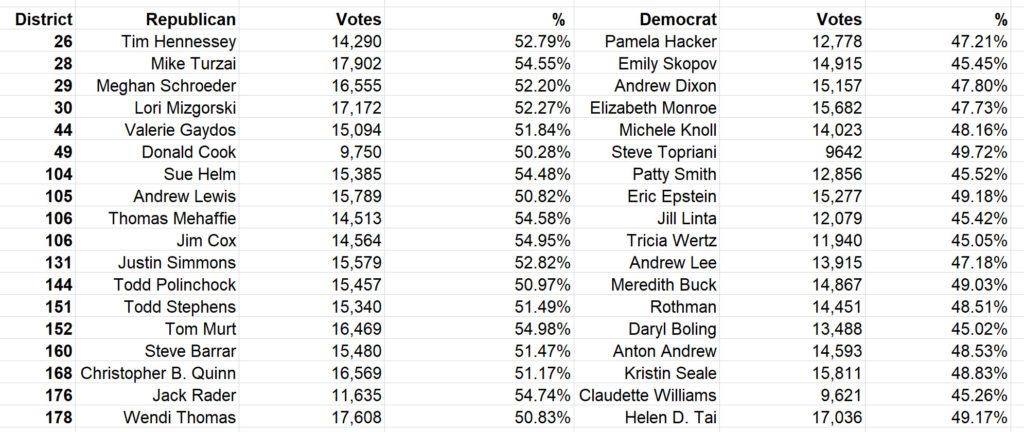Select Claudette Williams name cell

coord(647,395)
